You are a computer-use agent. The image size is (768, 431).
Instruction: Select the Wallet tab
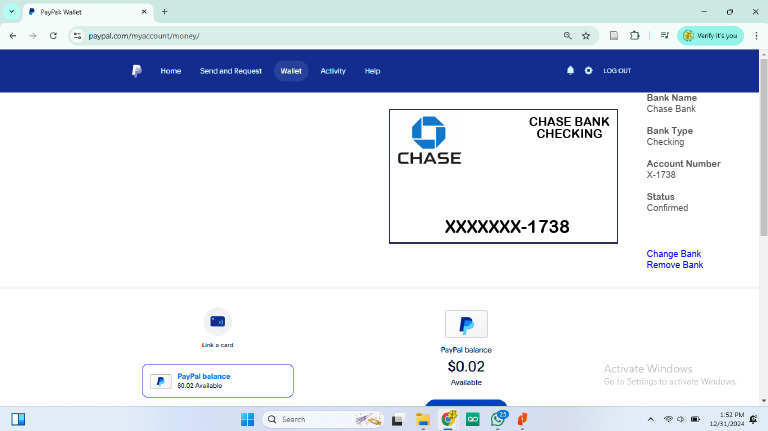[291, 71]
